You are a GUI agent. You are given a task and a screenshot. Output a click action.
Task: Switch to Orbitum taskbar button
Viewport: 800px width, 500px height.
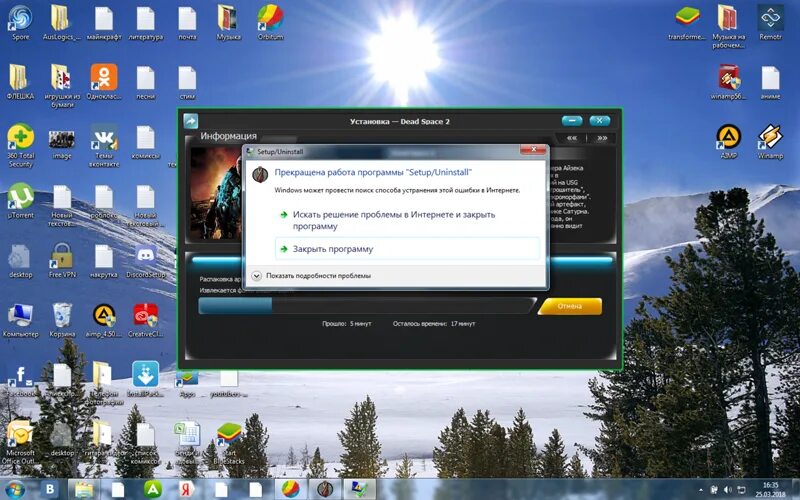(x=290, y=489)
